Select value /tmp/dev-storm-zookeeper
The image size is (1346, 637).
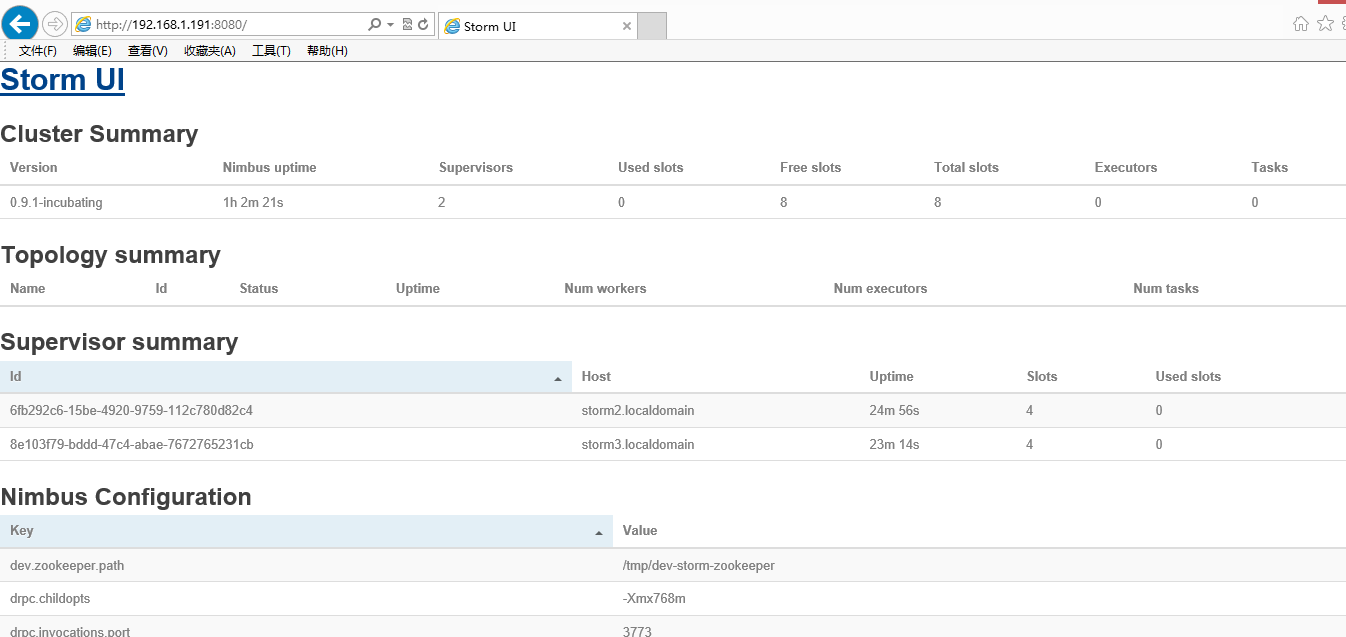coord(698,565)
